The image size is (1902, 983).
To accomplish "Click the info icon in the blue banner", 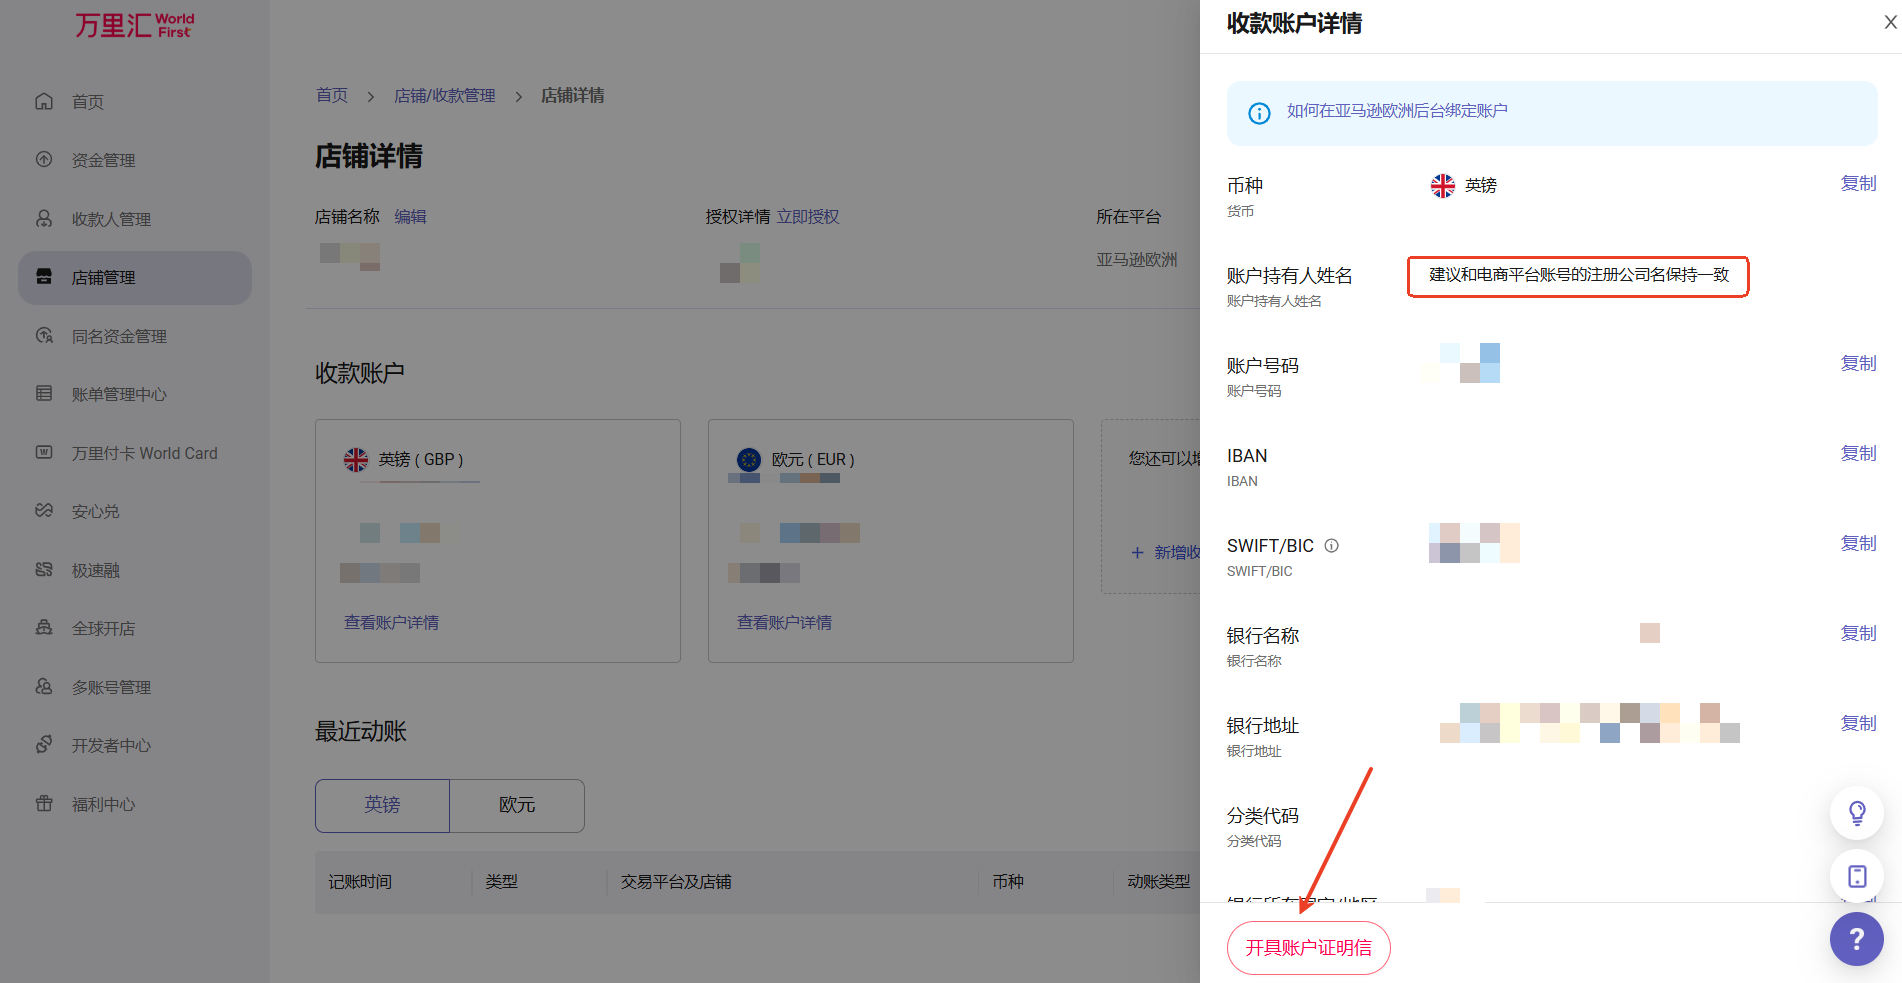I will 1260,113.
